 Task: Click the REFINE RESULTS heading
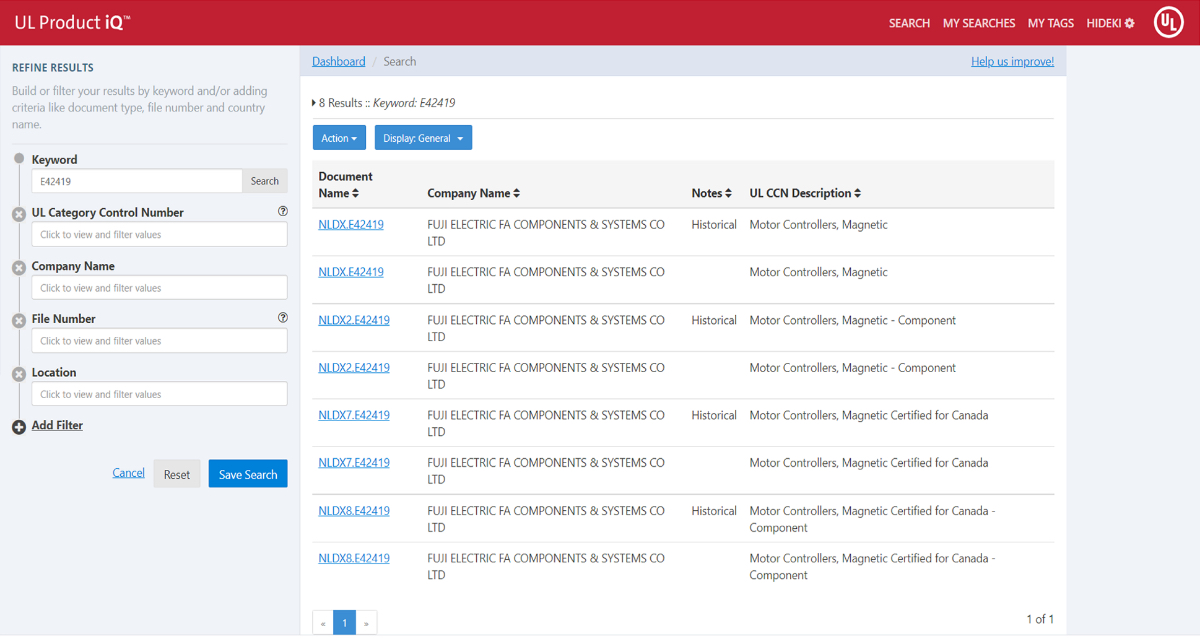coord(53,68)
